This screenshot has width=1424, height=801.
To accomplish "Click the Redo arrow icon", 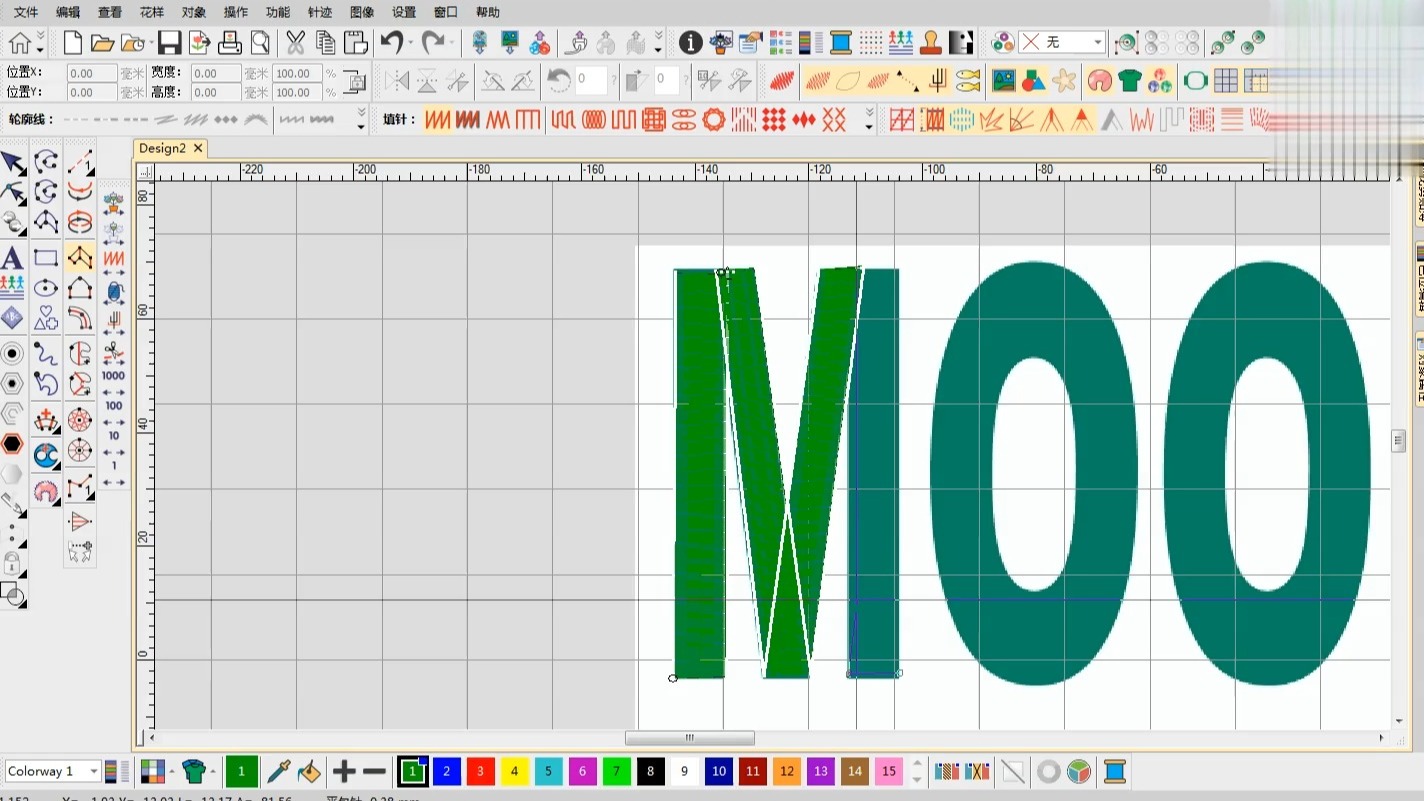I will click(x=433, y=43).
